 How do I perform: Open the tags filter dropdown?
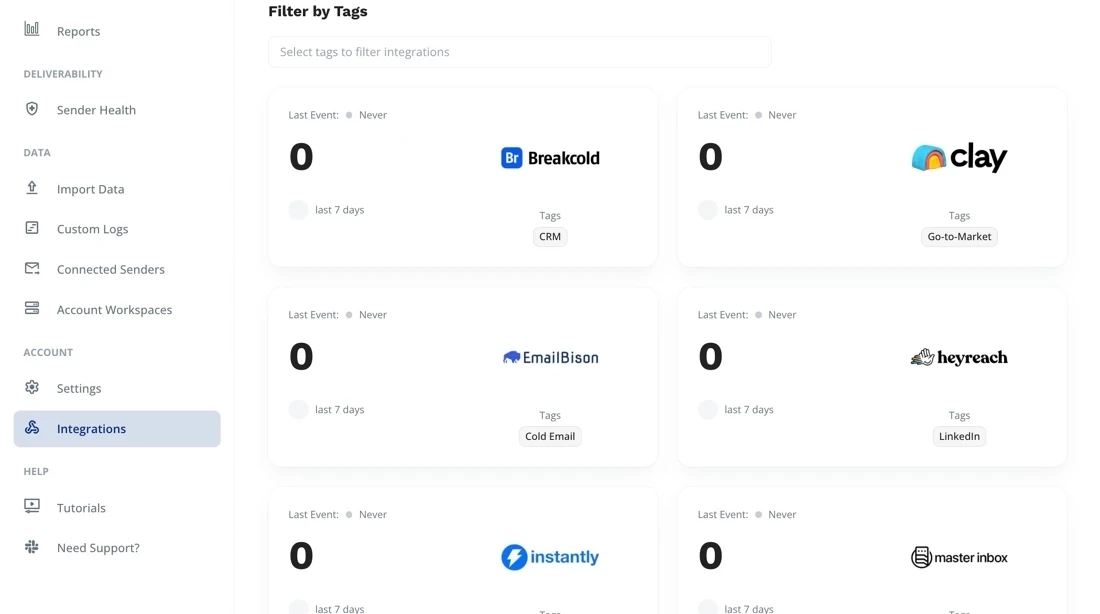coord(519,51)
